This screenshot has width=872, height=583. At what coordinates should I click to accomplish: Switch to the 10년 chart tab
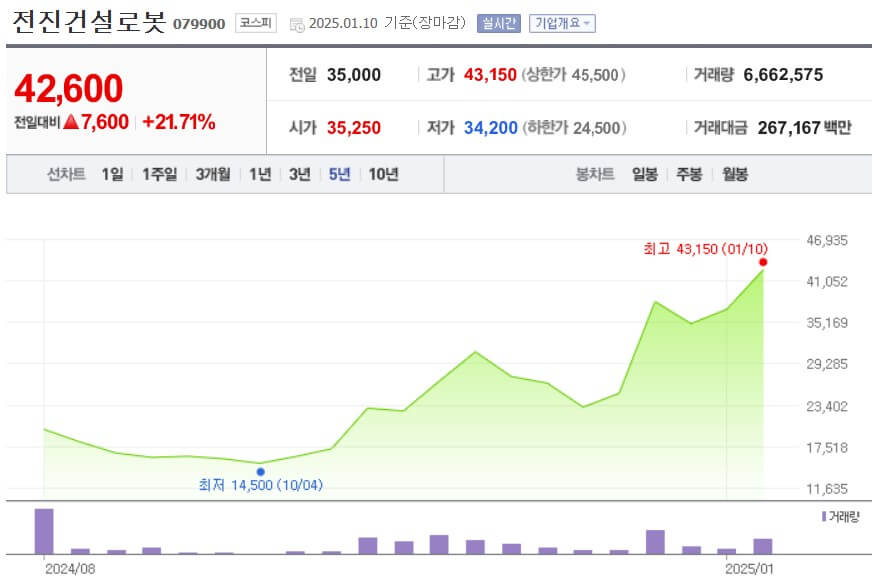(x=380, y=173)
